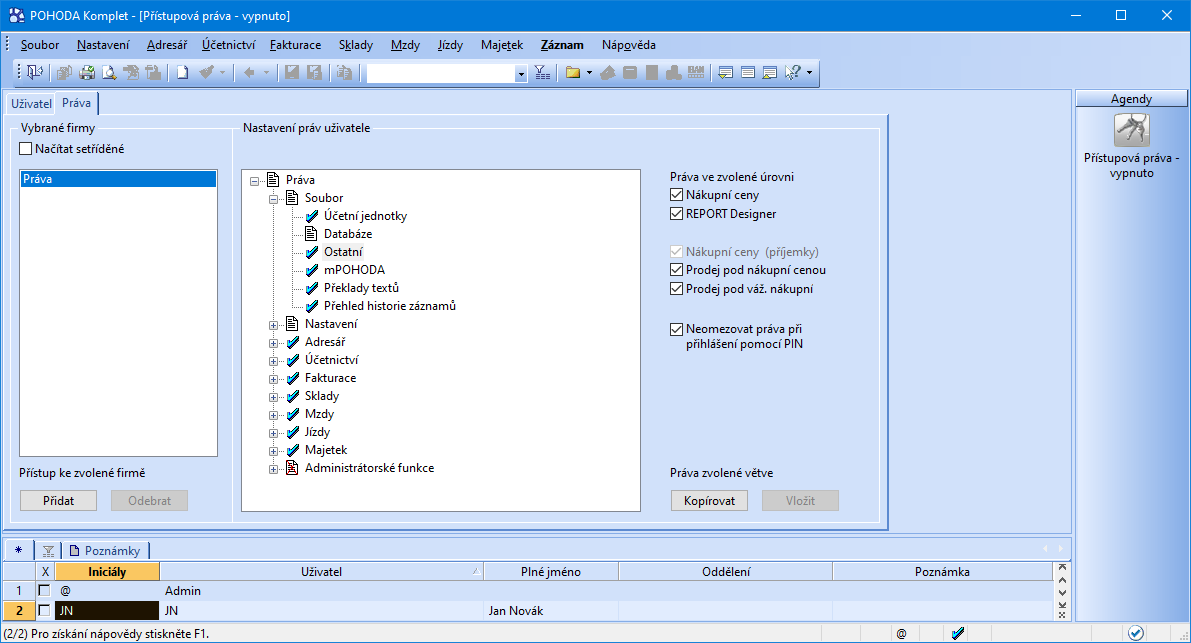1191x643 pixels.
Task: Switch to the Uživatel tab
Action: [x=31, y=104]
